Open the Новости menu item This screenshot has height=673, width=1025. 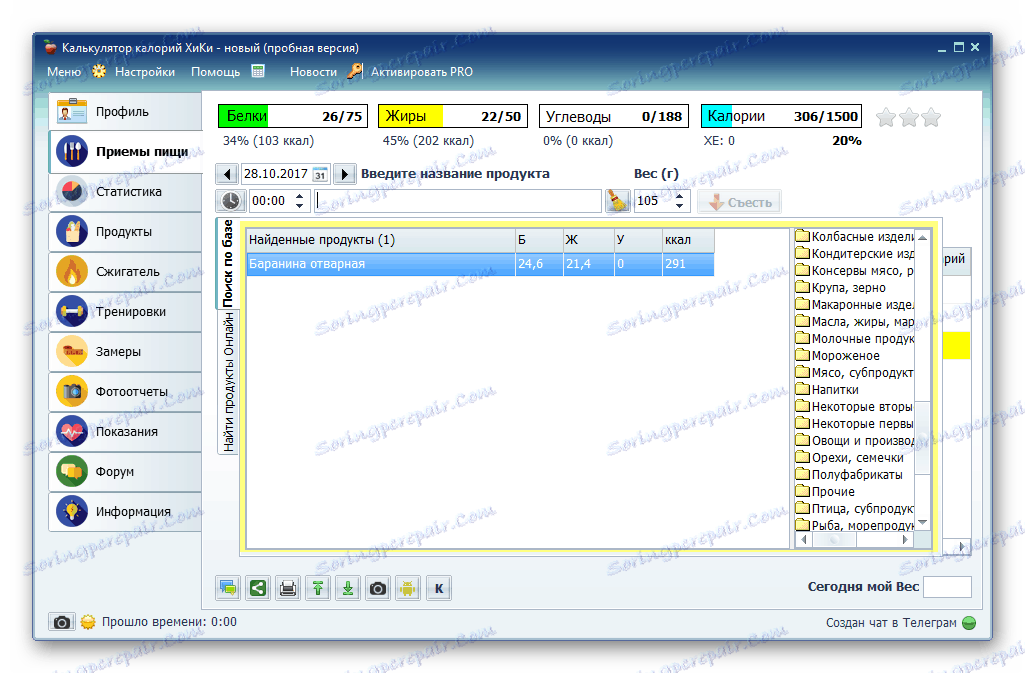pos(313,72)
